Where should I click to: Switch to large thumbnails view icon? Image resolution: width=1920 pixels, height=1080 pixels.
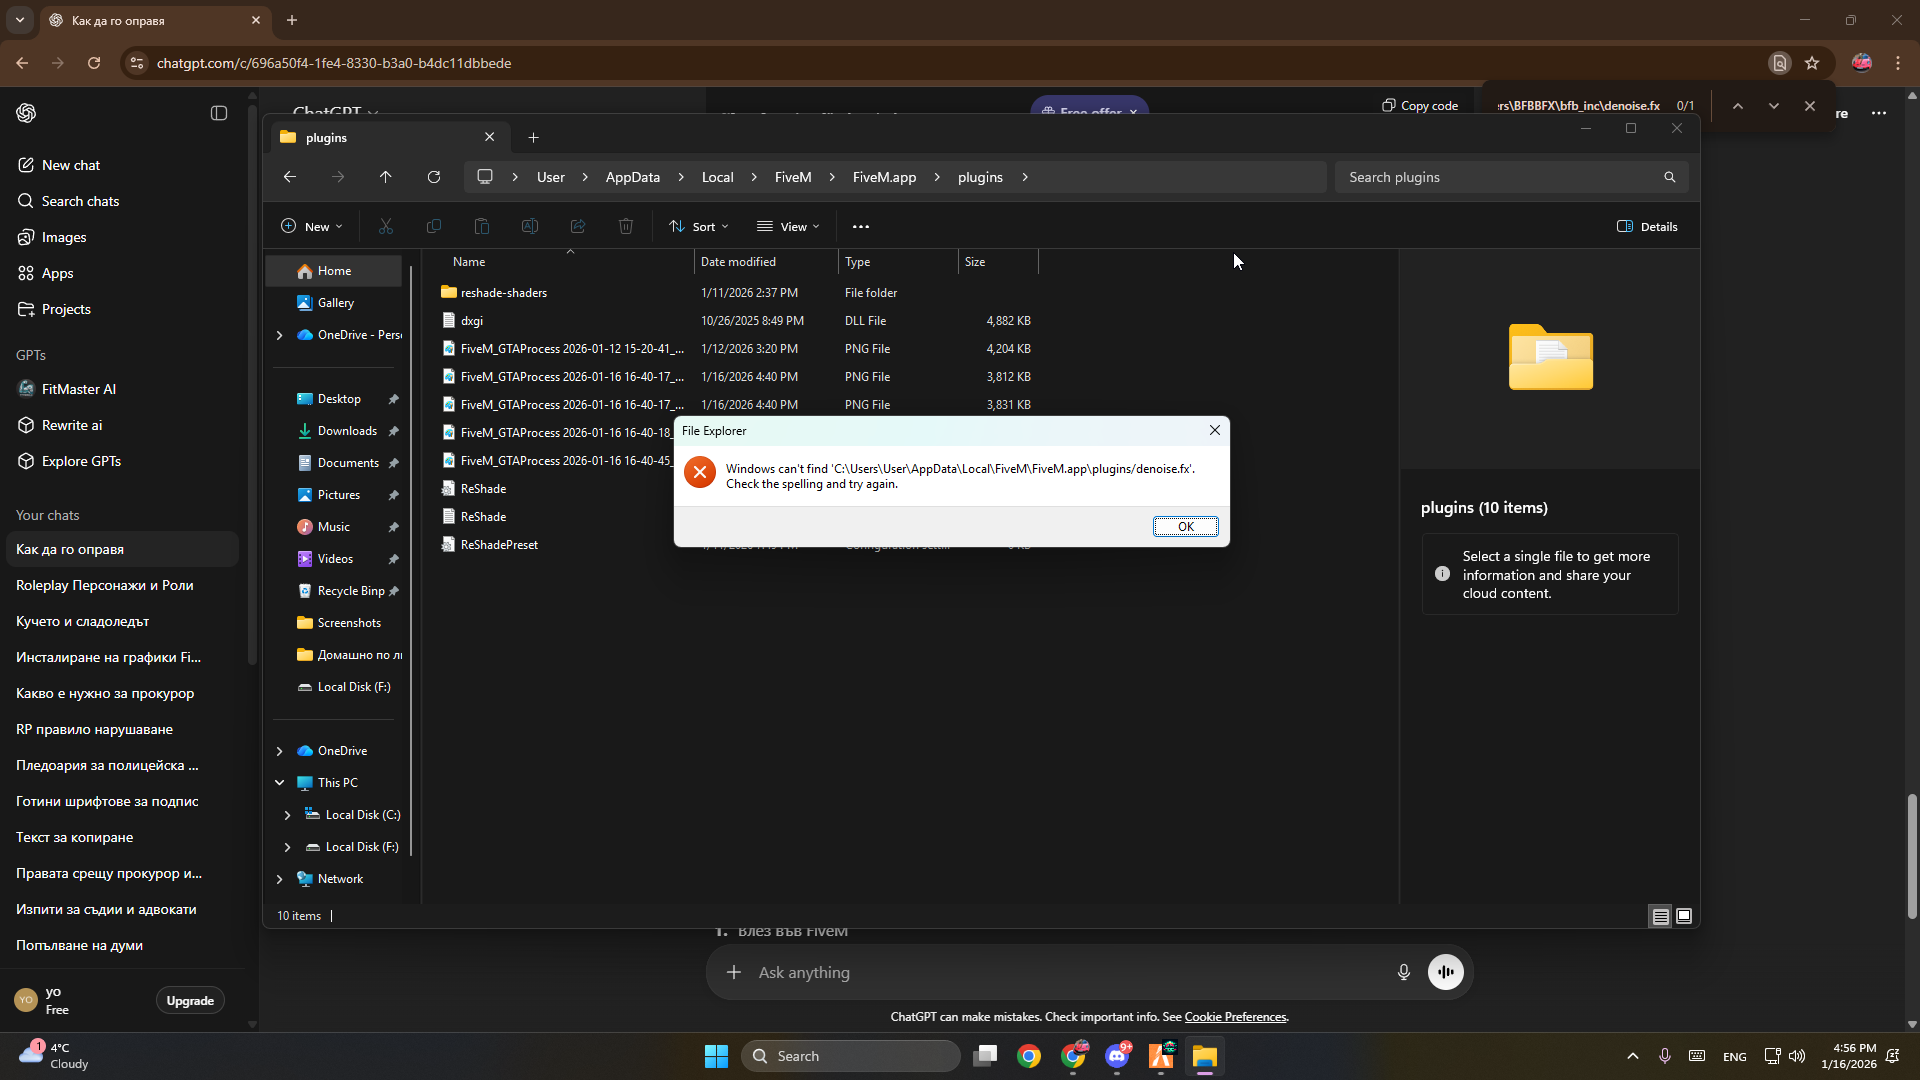1684,916
